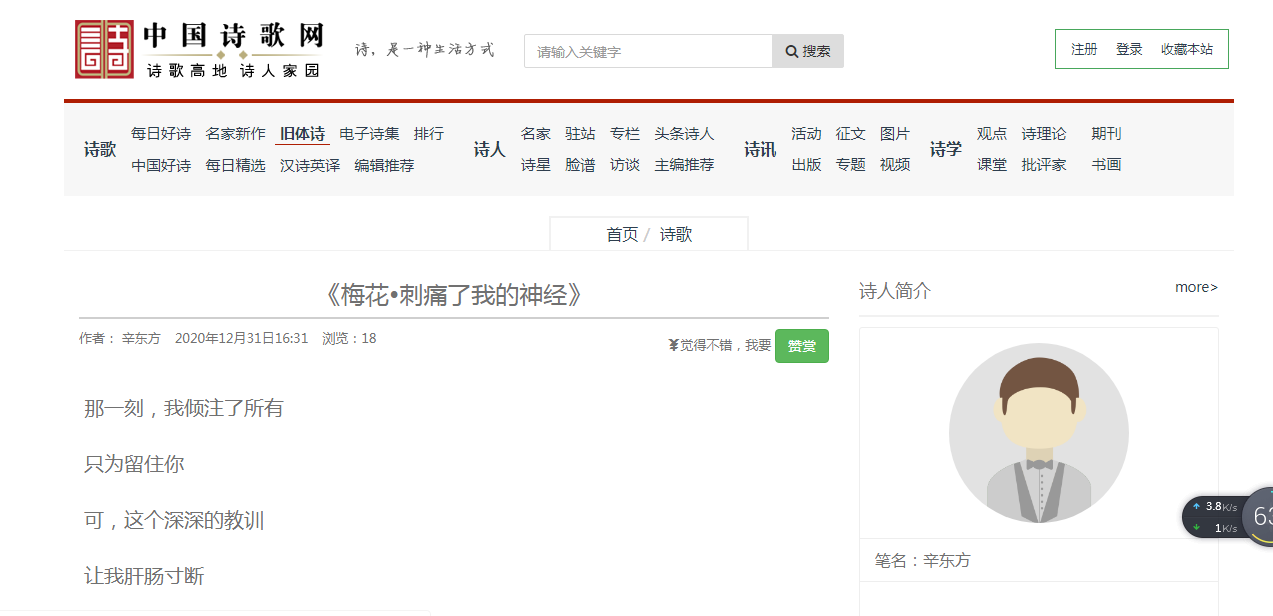Click the magnifier 搜索 search button
Image resolution: width=1273 pixels, height=616 pixels.
[x=807, y=51]
